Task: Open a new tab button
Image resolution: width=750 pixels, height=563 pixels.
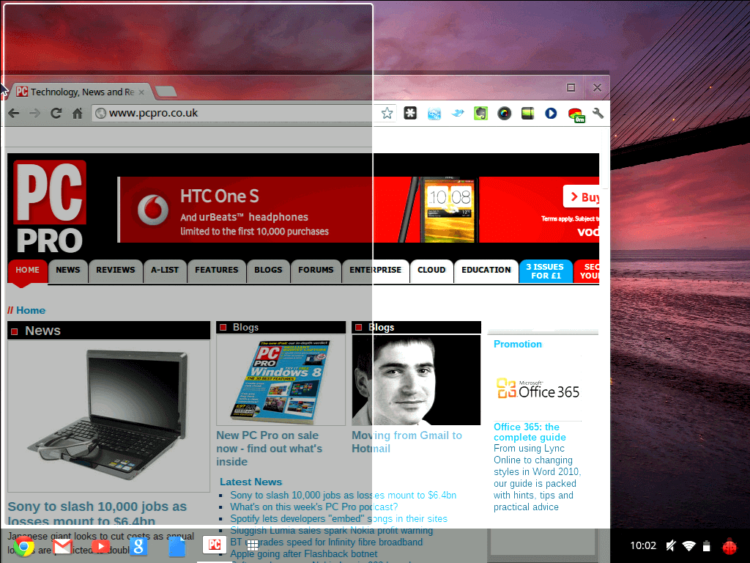Action: point(166,91)
